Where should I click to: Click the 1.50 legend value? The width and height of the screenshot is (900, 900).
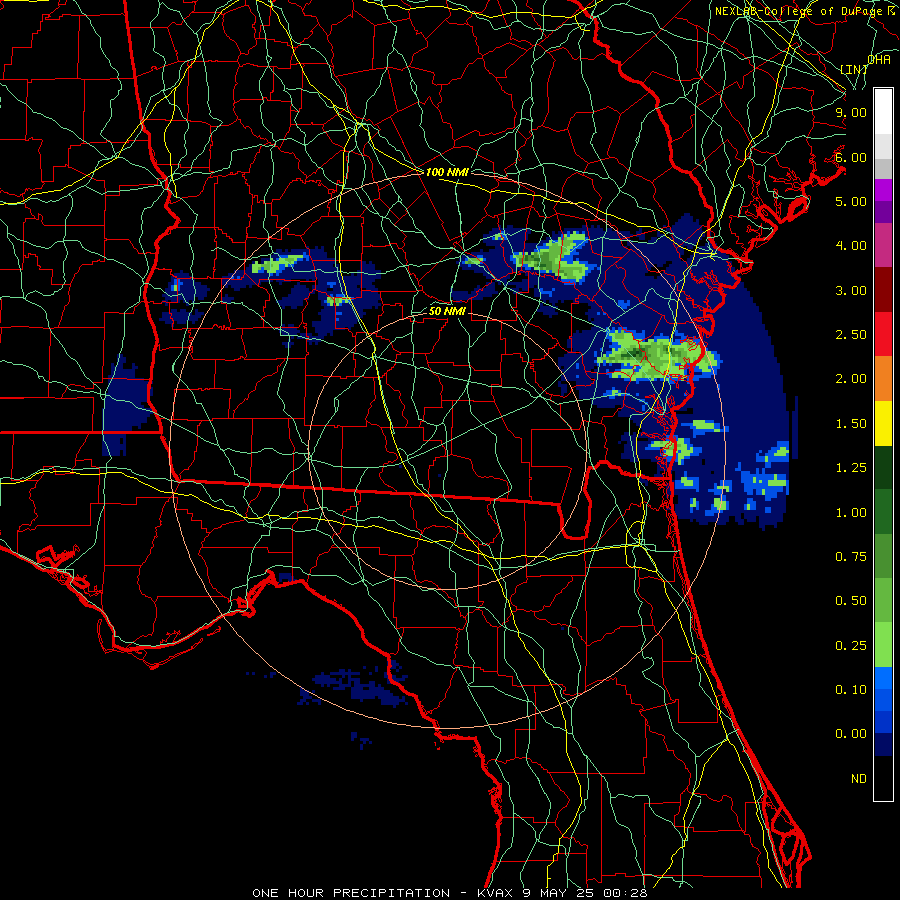[851, 424]
